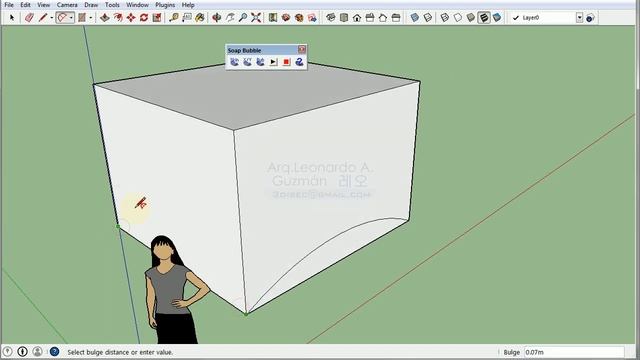Select the Rectangle shape tool

[82, 18]
